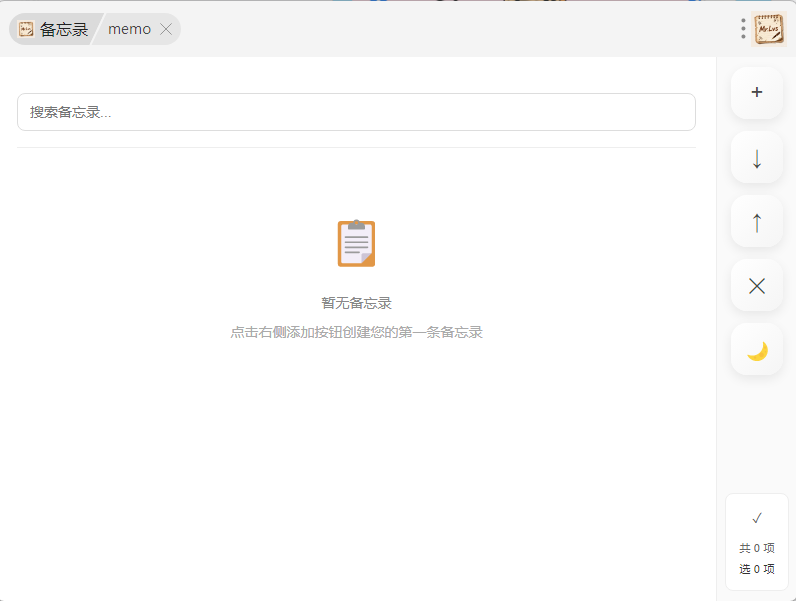Open the three-dot menu at top right
Image resolution: width=796 pixels, height=601 pixels.
(x=743, y=29)
